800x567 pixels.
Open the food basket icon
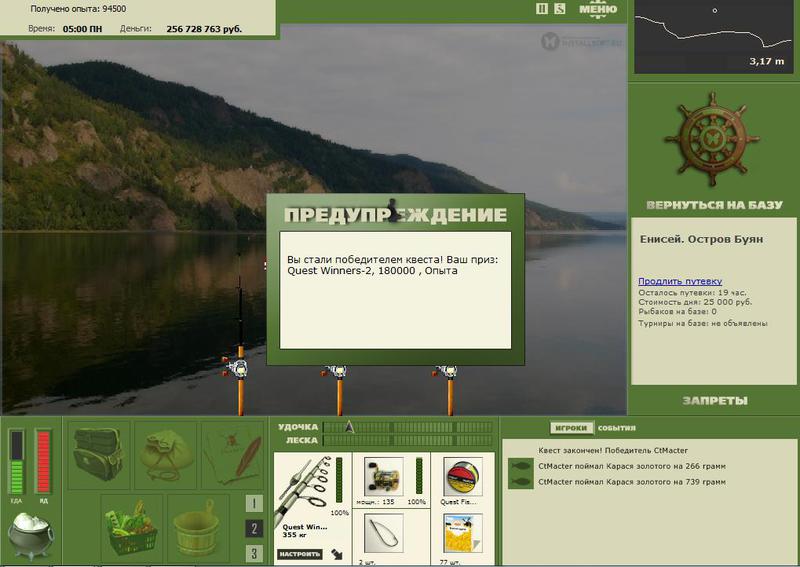pos(132,528)
